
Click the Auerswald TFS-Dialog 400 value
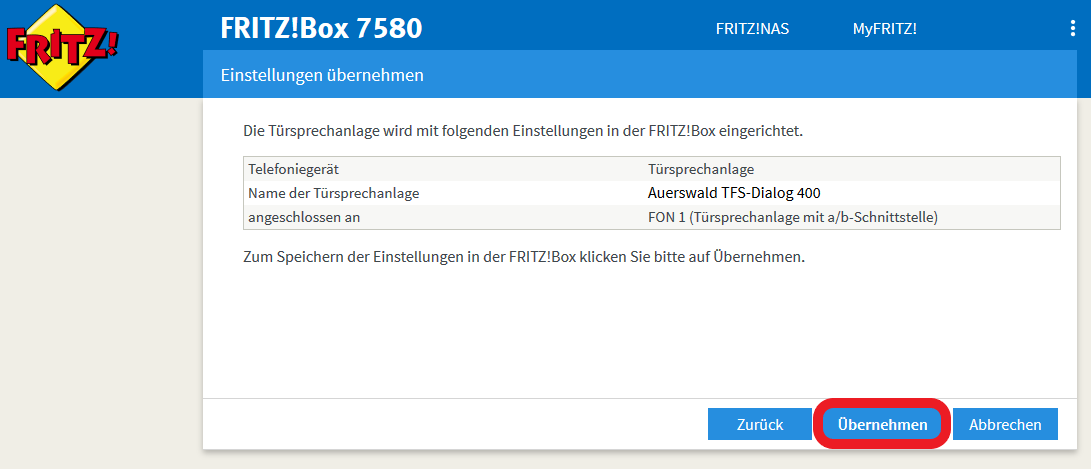click(x=734, y=193)
